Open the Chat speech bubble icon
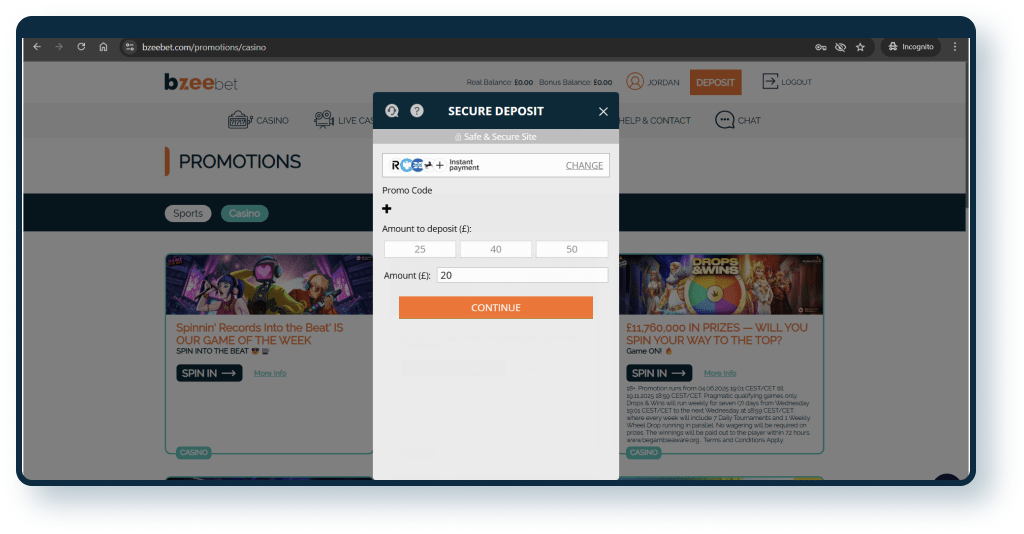The width and height of the screenshot is (1024, 534). coord(725,120)
